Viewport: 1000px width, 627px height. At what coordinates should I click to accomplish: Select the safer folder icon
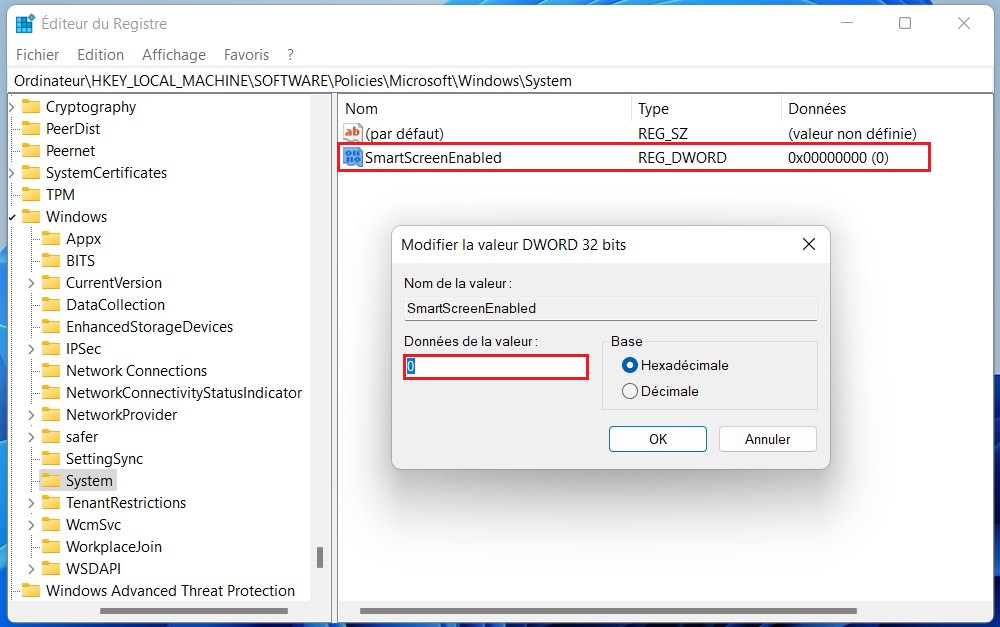tap(51, 437)
